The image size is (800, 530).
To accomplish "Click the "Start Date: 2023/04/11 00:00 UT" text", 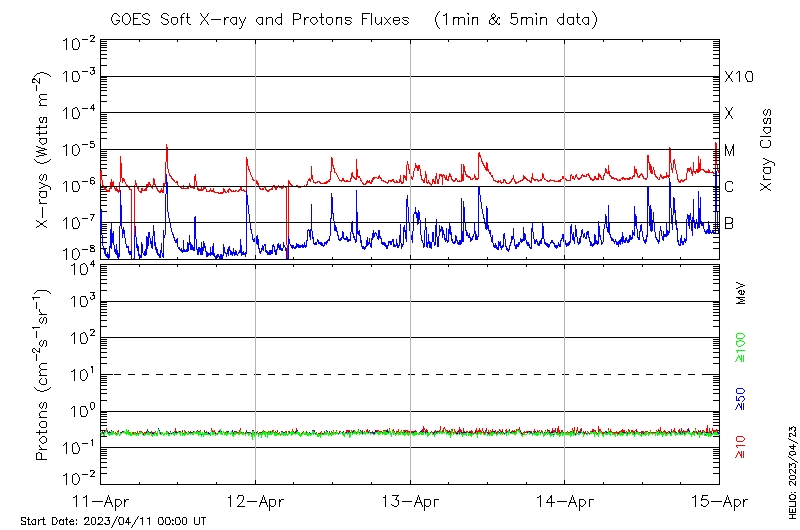I will tap(113, 521).
